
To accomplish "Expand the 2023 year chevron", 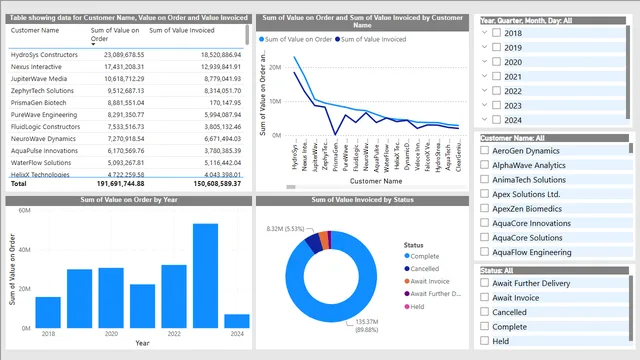I will pos(484,105).
